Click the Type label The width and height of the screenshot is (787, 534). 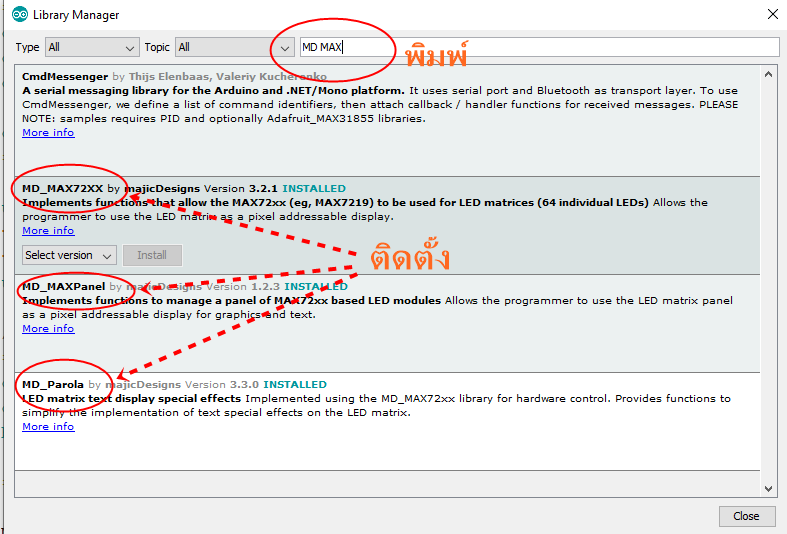pos(27,47)
